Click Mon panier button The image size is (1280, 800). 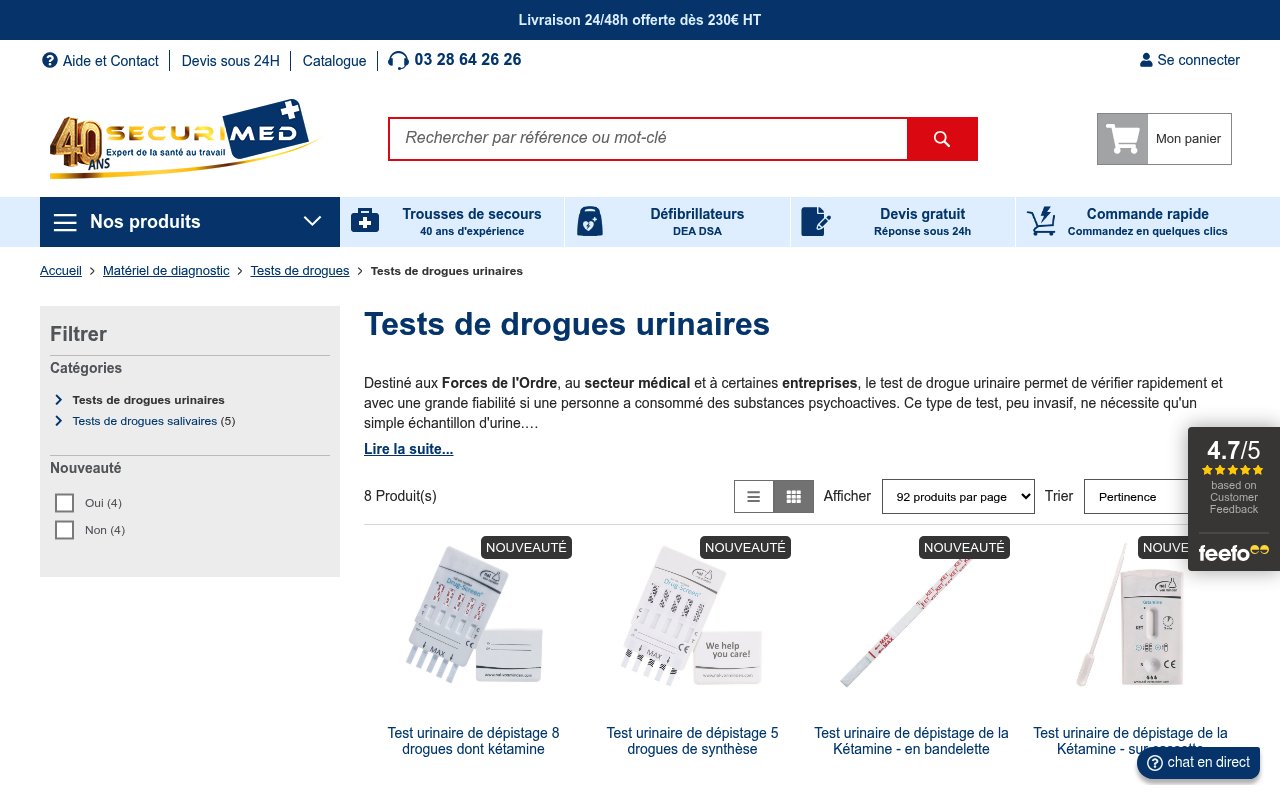1165,139
